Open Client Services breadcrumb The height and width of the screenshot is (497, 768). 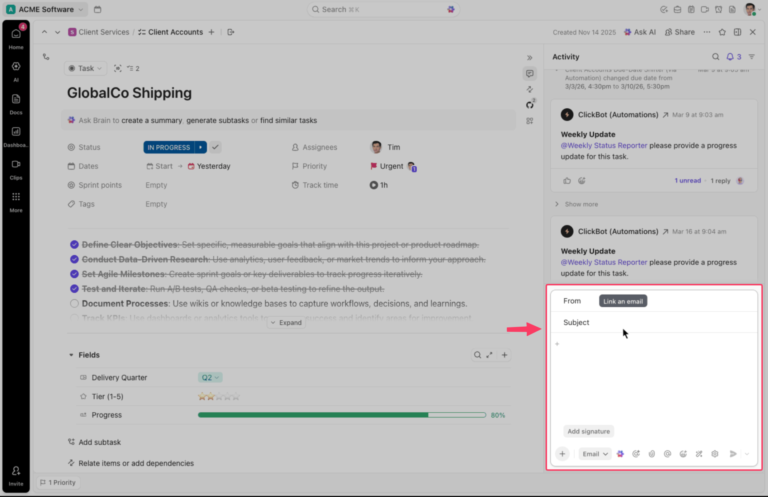point(99,32)
